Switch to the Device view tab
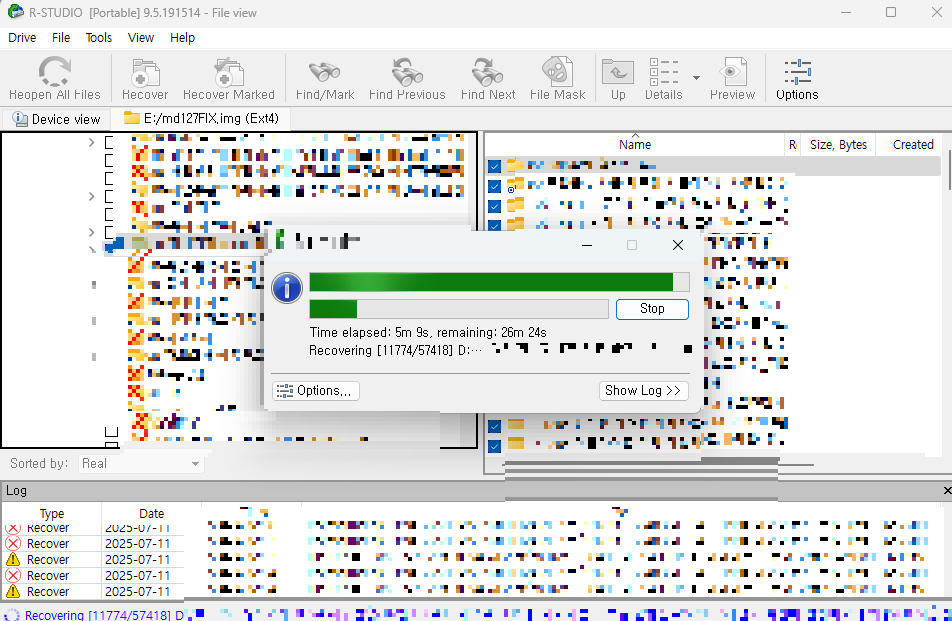This screenshot has width=952, height=621. [56, 119]
